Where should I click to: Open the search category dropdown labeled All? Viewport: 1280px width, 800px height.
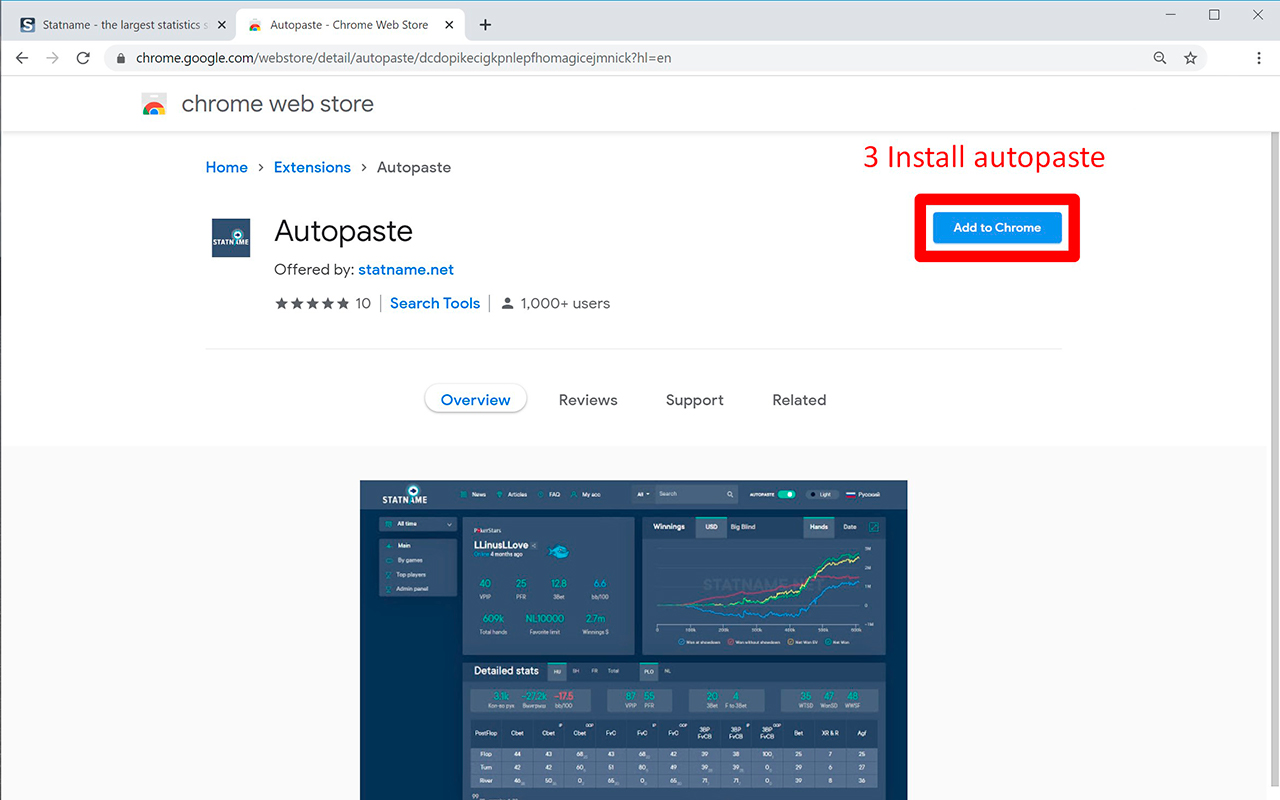point(642,494)
